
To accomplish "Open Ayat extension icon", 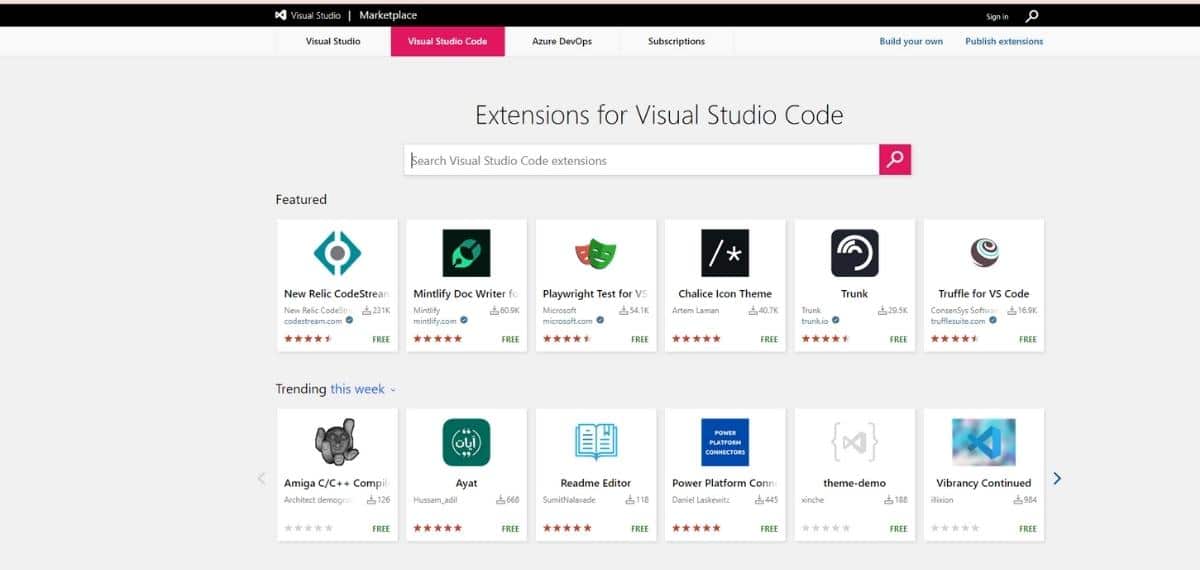I will click(466, 442).
